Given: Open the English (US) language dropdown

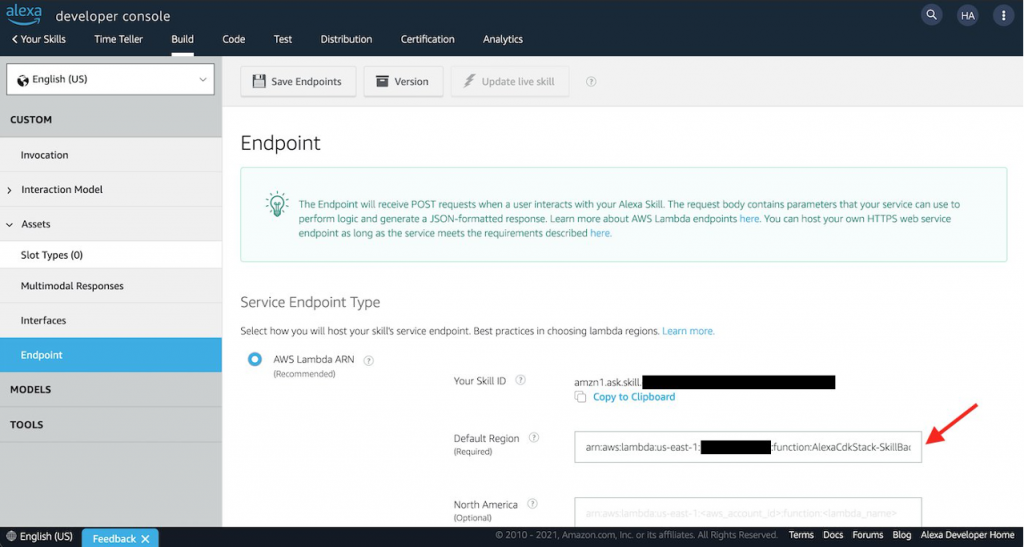Looking at the screenshot, I should pyautogui.click(x=110, y=80).
